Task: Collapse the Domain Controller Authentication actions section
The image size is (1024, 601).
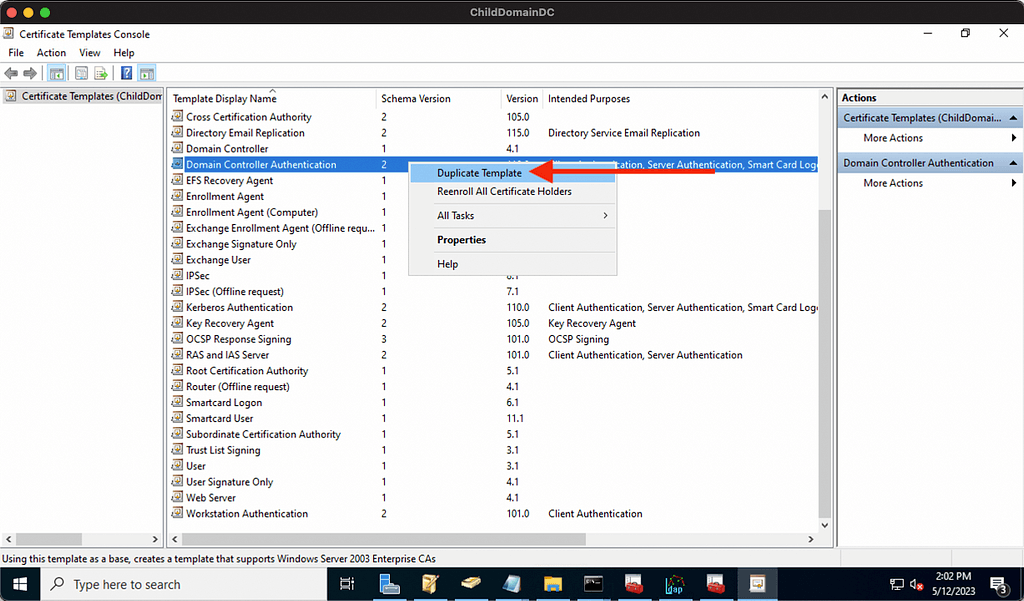Action: point(1014,163)
